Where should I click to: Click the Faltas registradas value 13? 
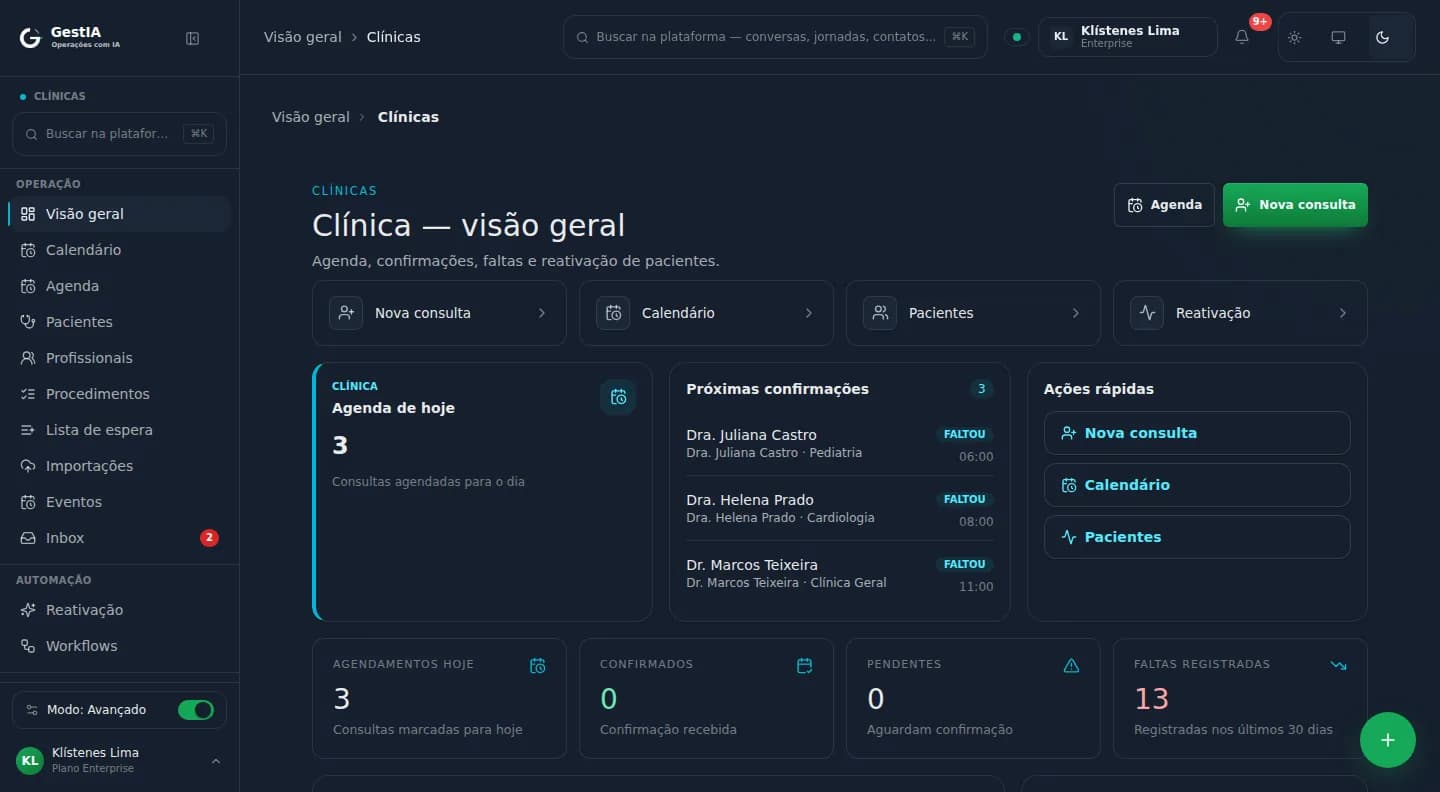pos(1152,698)
